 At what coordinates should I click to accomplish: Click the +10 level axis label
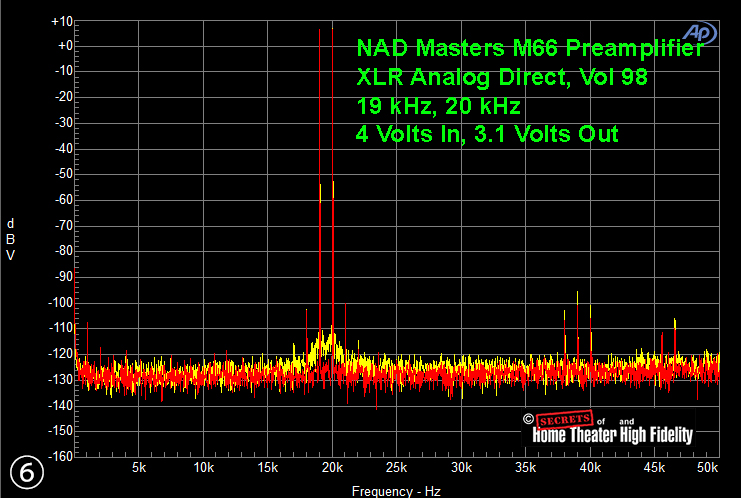62,22
